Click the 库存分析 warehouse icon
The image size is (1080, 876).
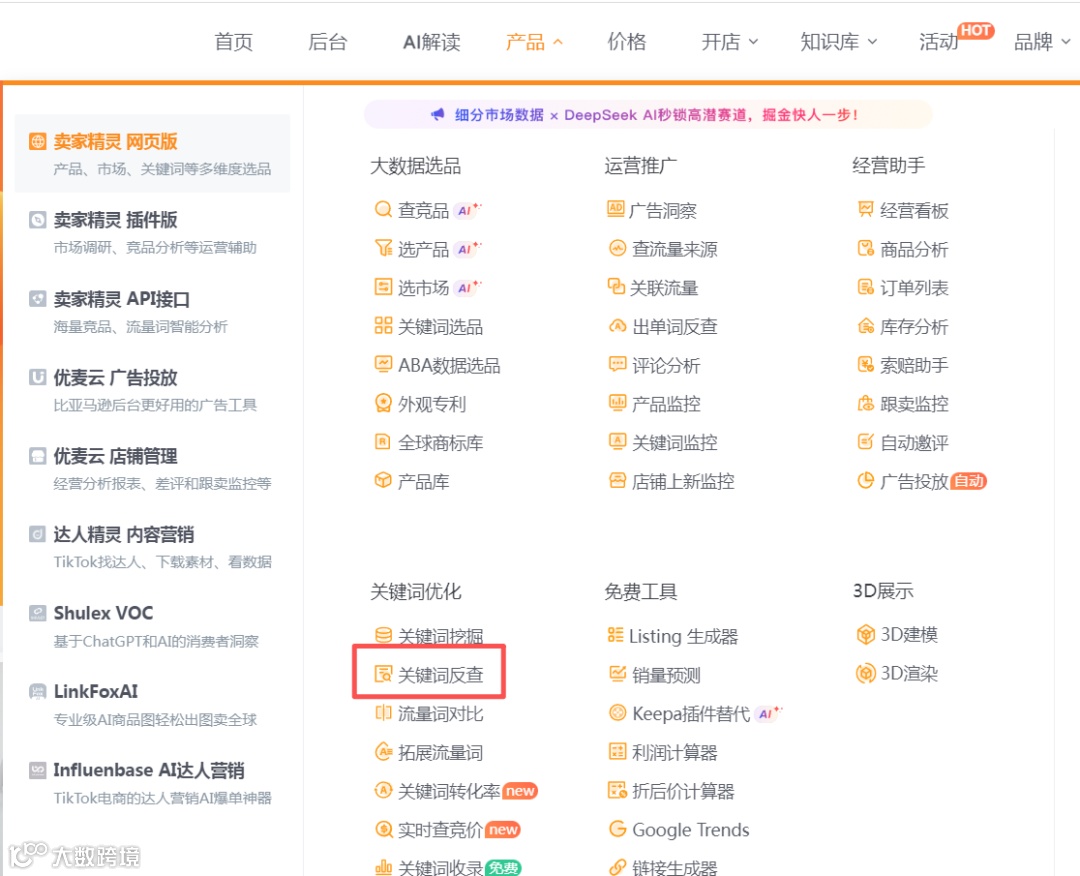865,326
